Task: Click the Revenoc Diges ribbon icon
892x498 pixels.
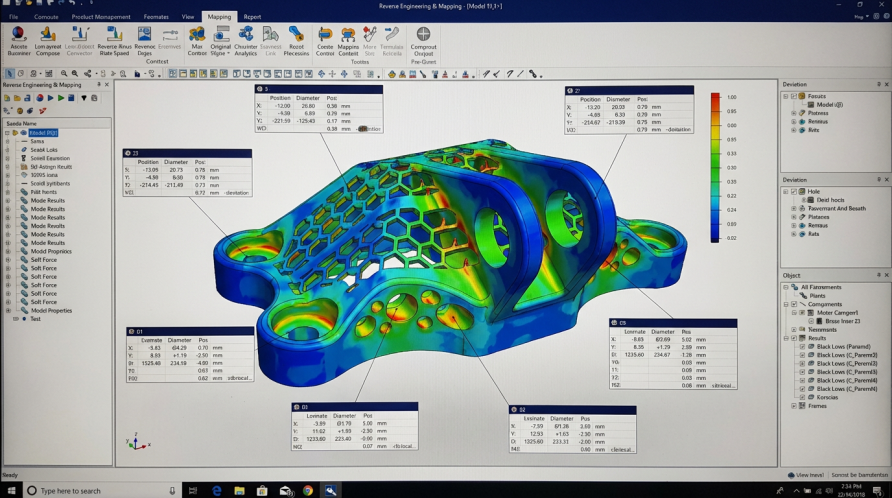Action: point(144,34)
